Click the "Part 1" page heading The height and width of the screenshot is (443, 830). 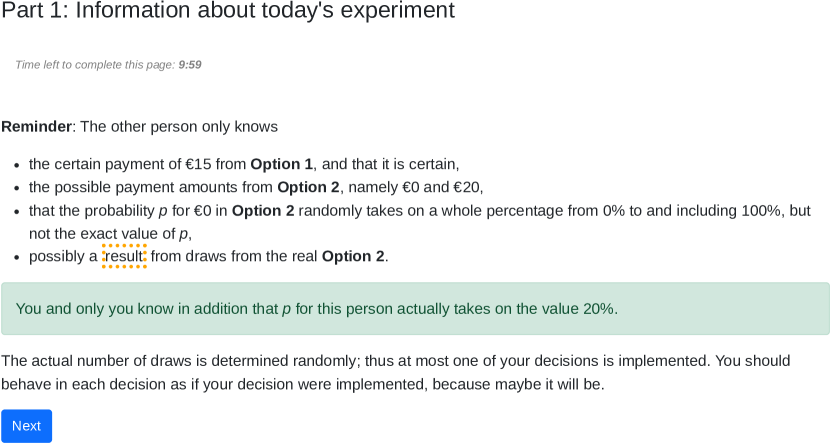tap(228, 11)
